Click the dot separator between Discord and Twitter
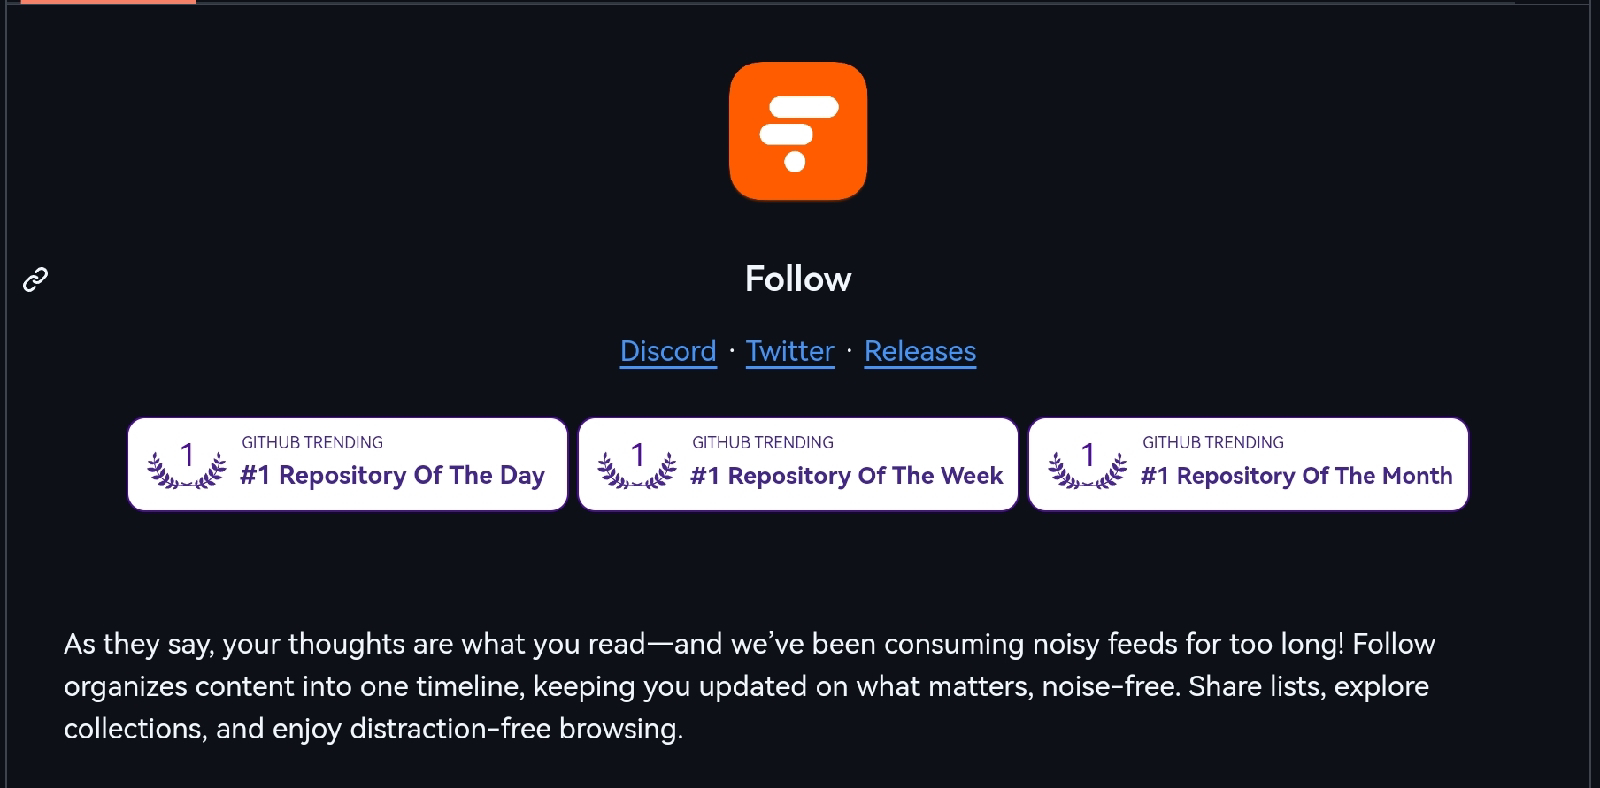Viewport: 1600px width, 788px height. click(732, 351)
